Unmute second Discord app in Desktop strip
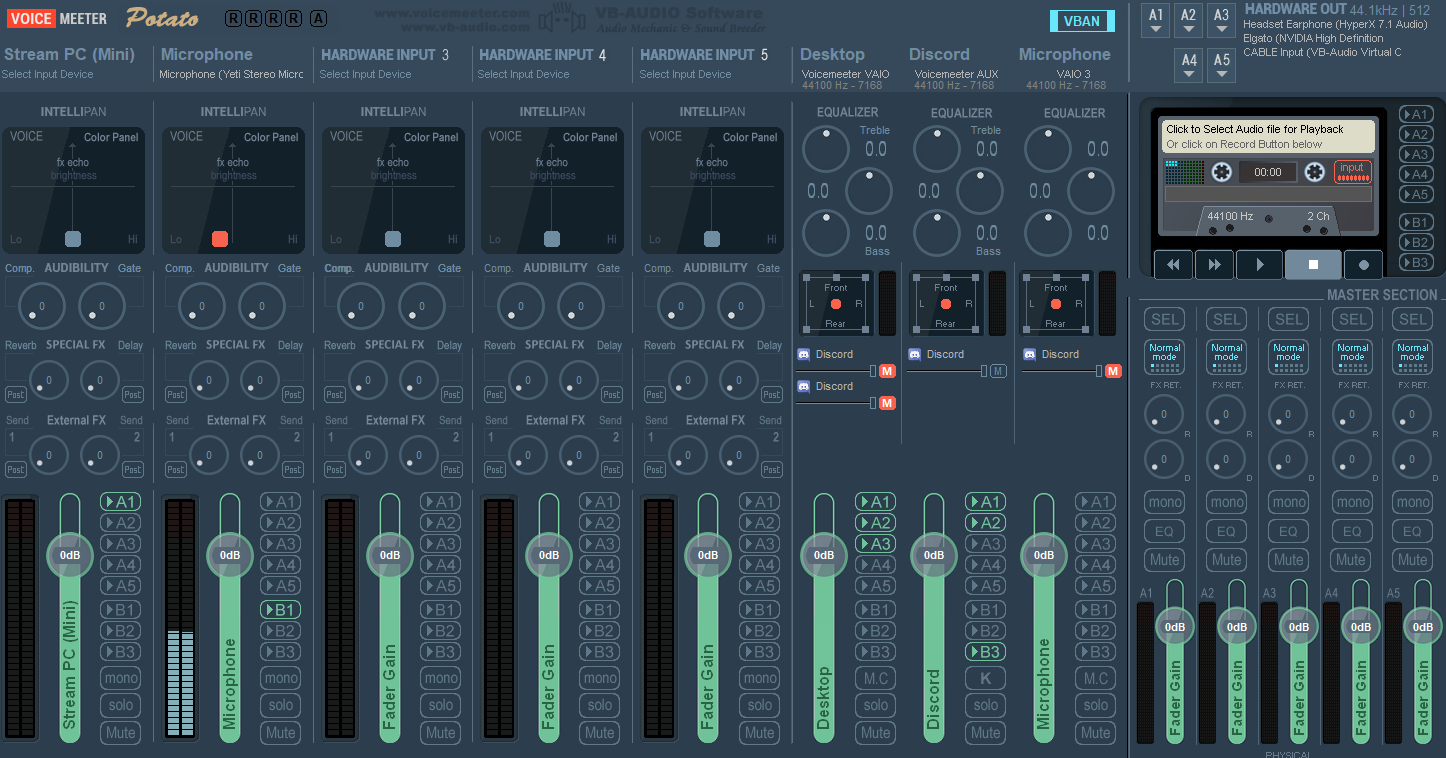The image size is (1446, 758). click(887, 403)
